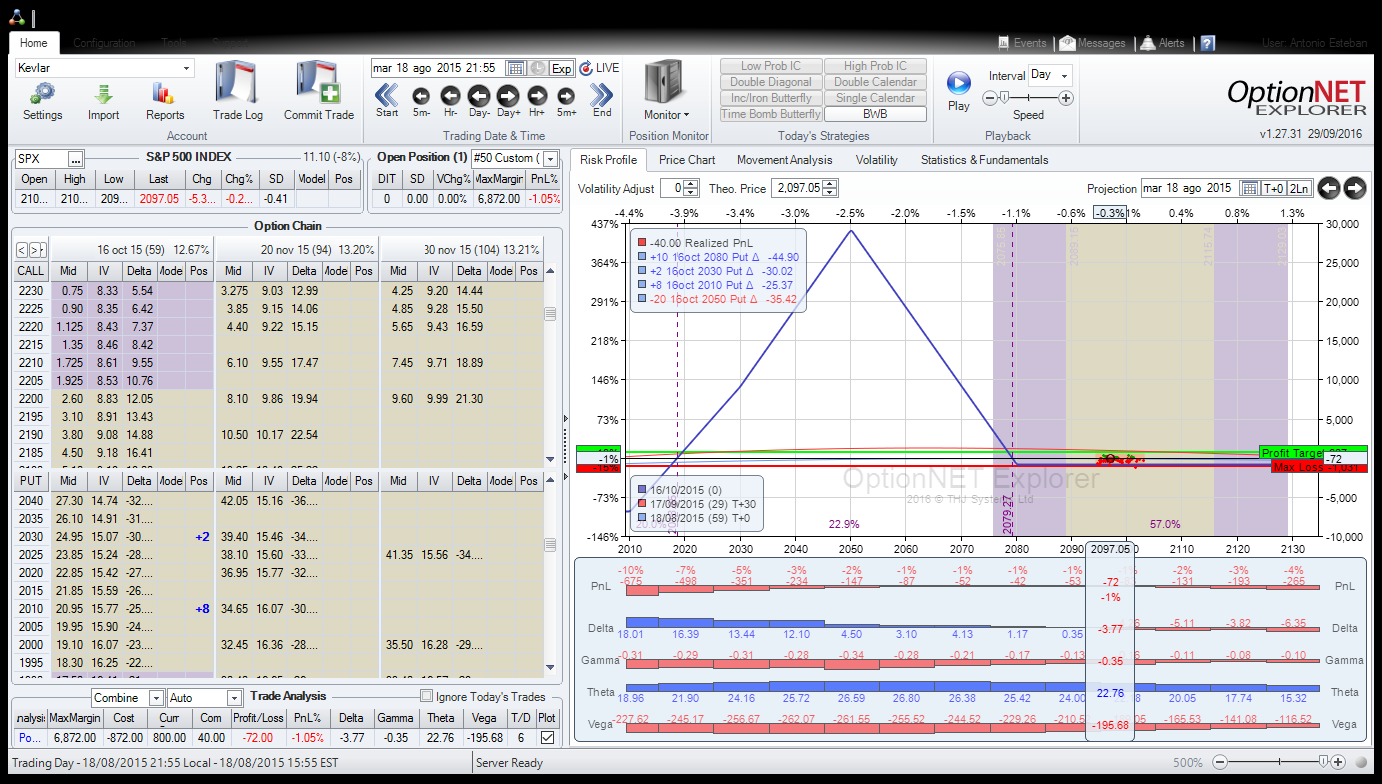
Task: Click the Exp button beside the date
Action: [x=561, y=68]
